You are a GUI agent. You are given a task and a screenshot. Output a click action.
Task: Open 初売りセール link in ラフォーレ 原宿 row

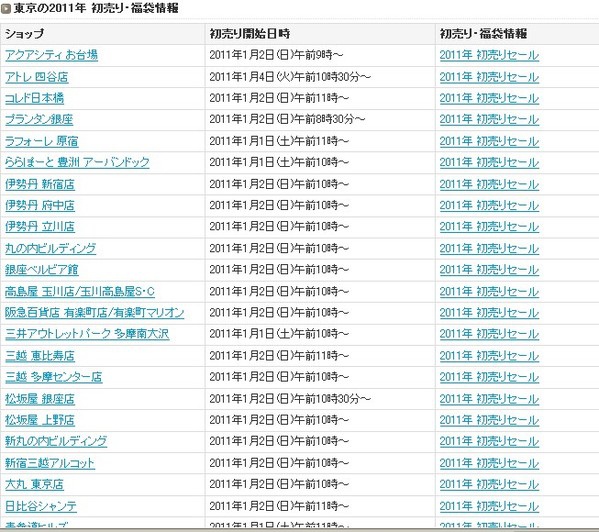[x=489, y=141]
